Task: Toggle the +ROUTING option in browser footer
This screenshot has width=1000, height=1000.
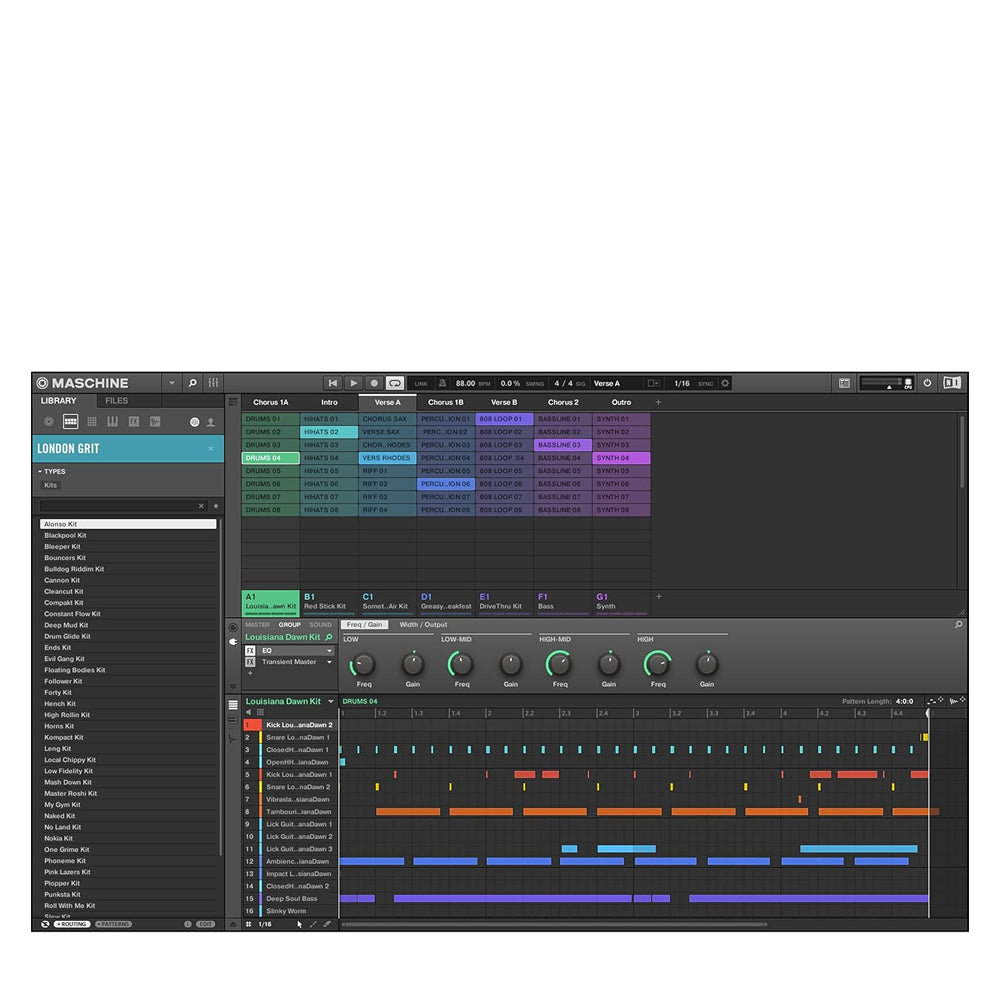Action: coord(72,924)
